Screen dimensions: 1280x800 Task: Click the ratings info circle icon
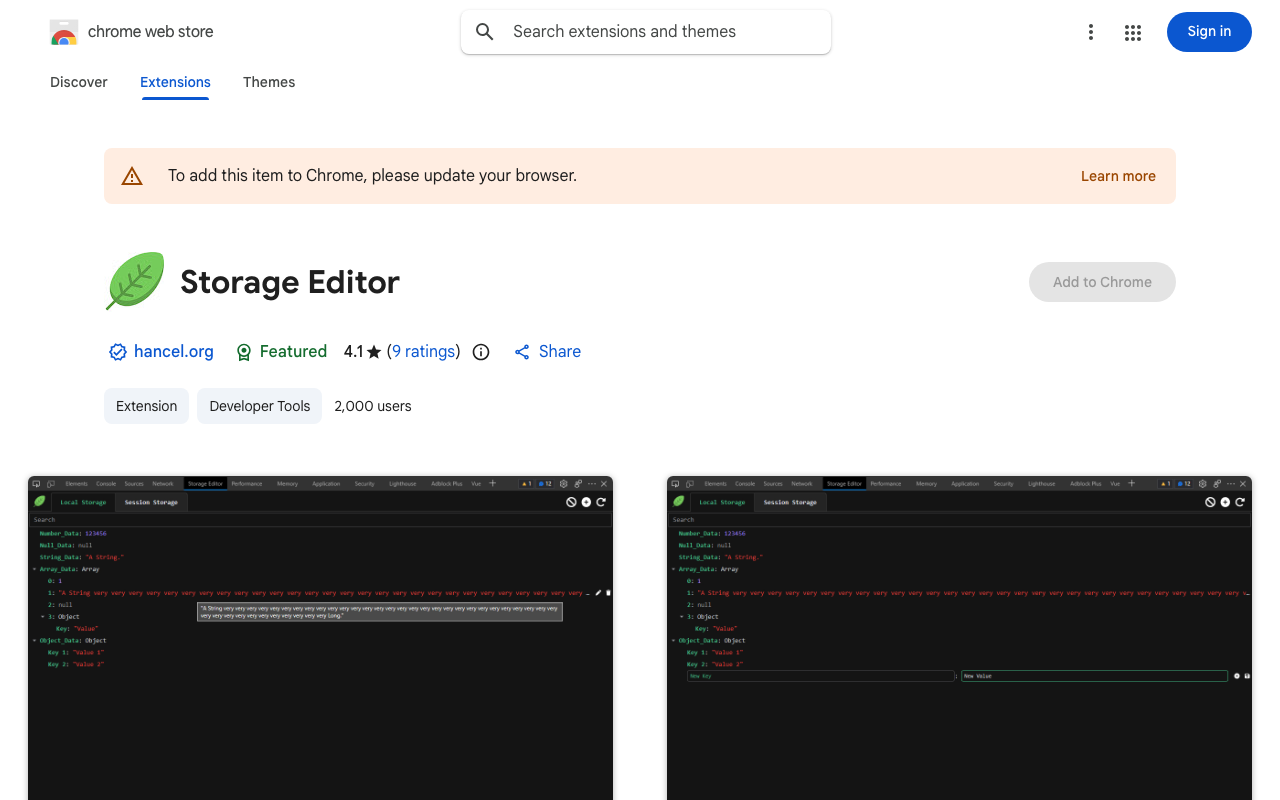pyautogui.click(x=481, y=352)
